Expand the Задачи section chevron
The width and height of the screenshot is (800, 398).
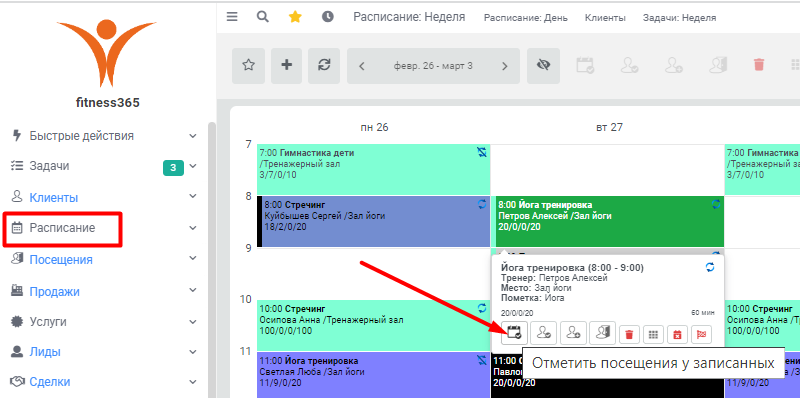tap(192, 166)
